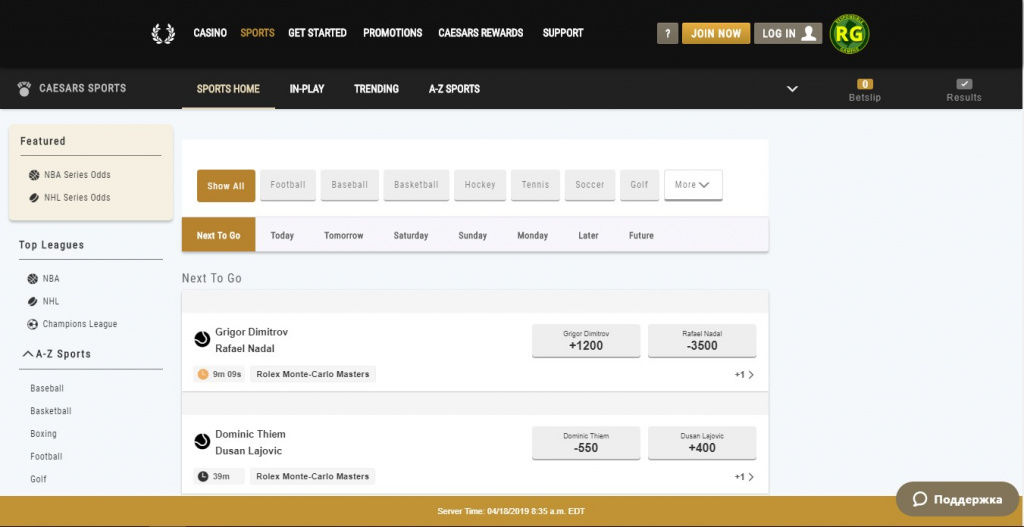Open the Betslip counter icon
This screenshot has height=527, width=1024.
tap(865, 84)
